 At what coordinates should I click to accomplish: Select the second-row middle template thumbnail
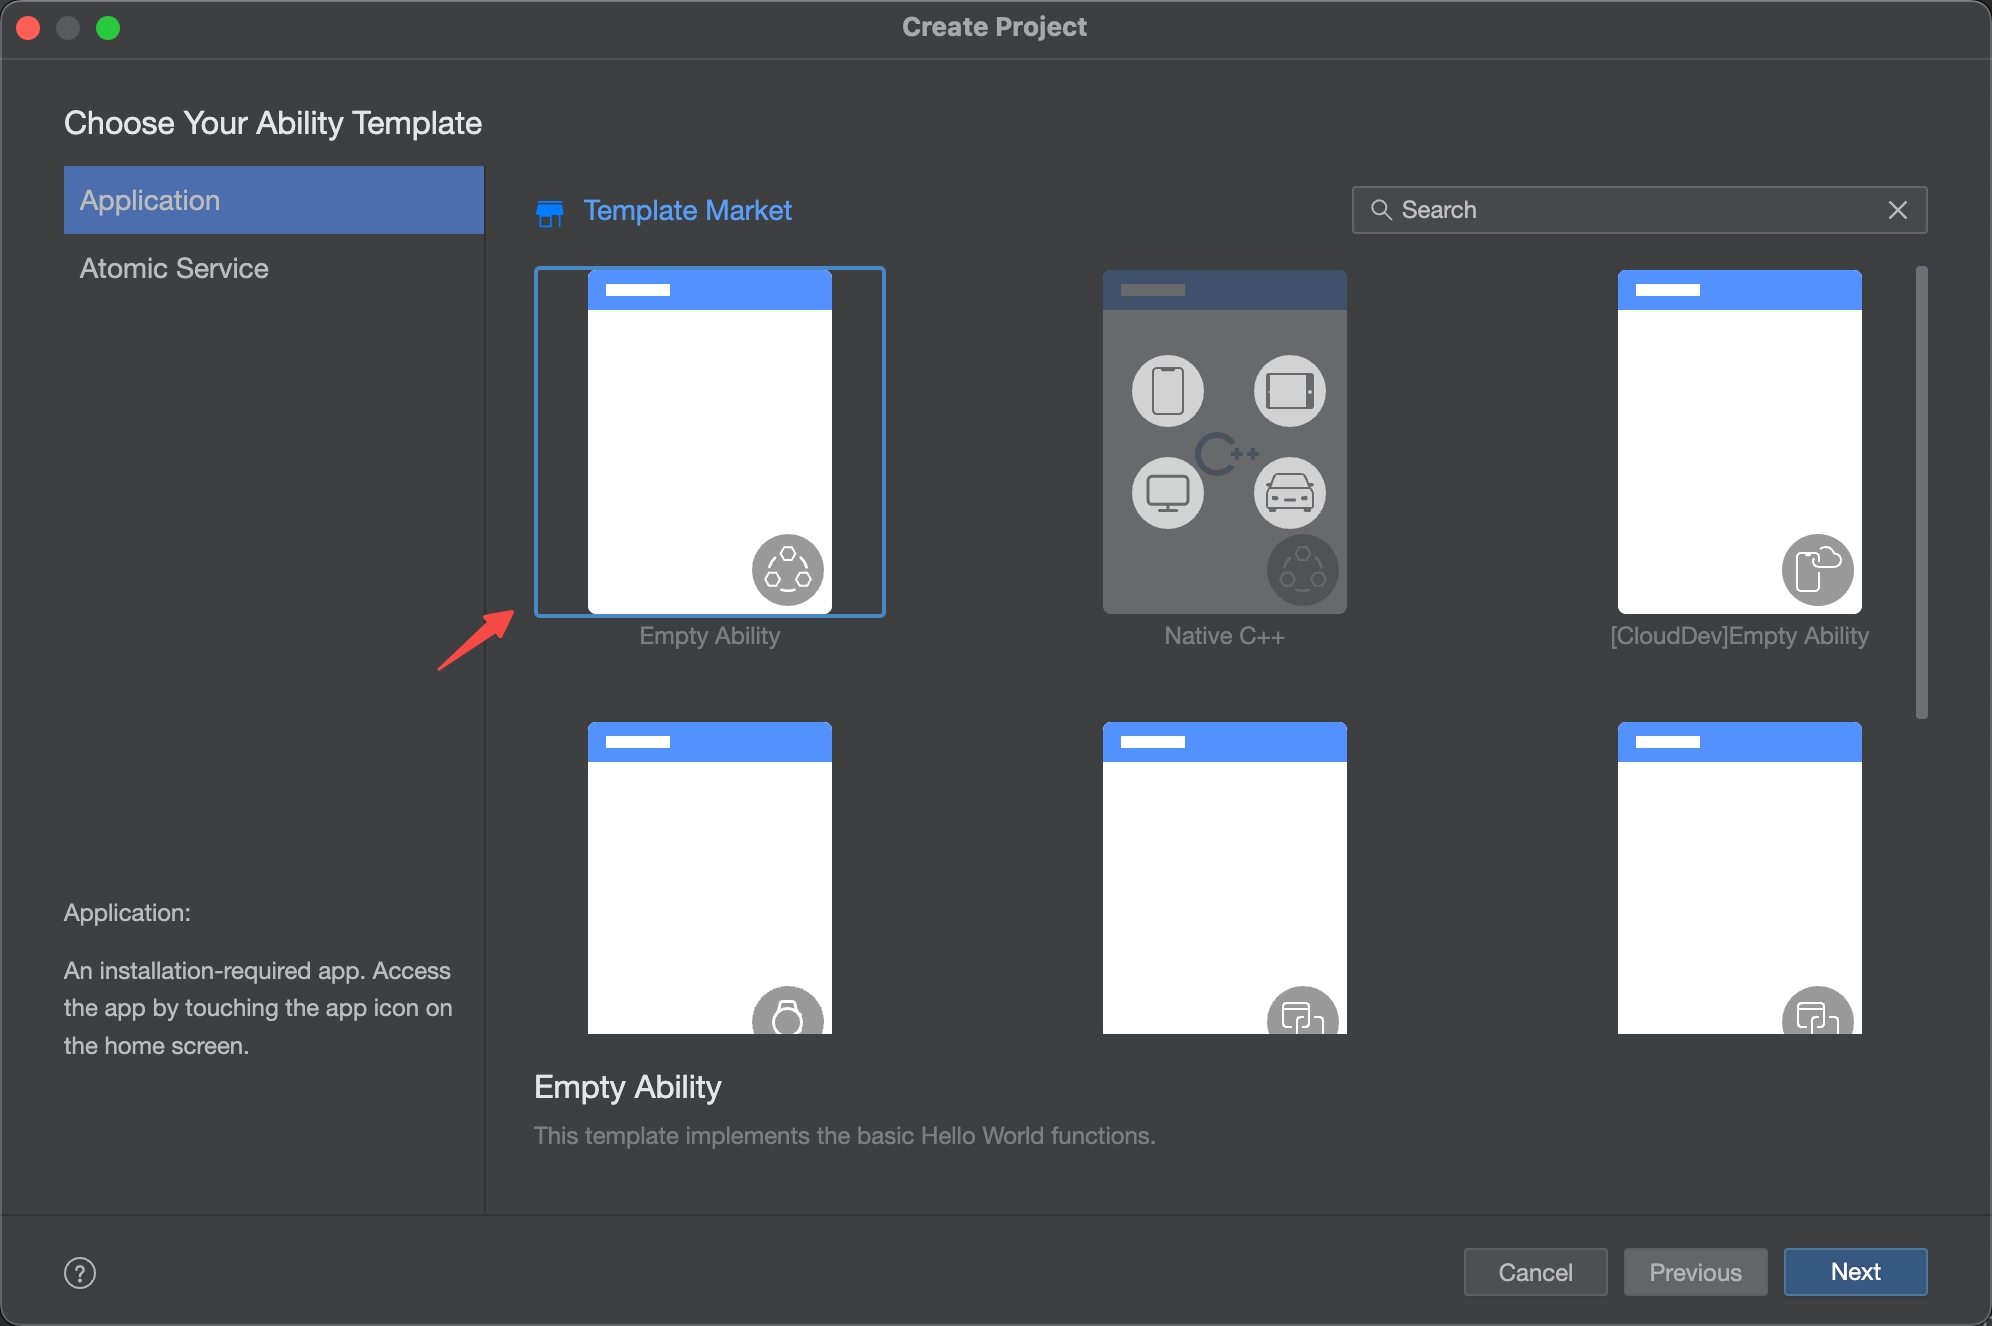pyautogui.click(x=1224, y=877)
